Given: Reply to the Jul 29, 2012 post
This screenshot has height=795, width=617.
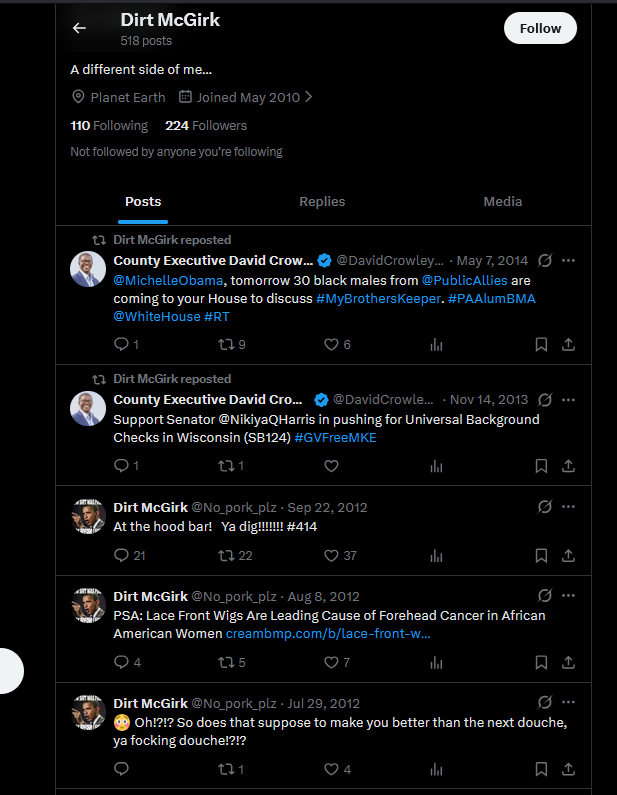Looking at the screenshot, I should [x=121, y=769].
